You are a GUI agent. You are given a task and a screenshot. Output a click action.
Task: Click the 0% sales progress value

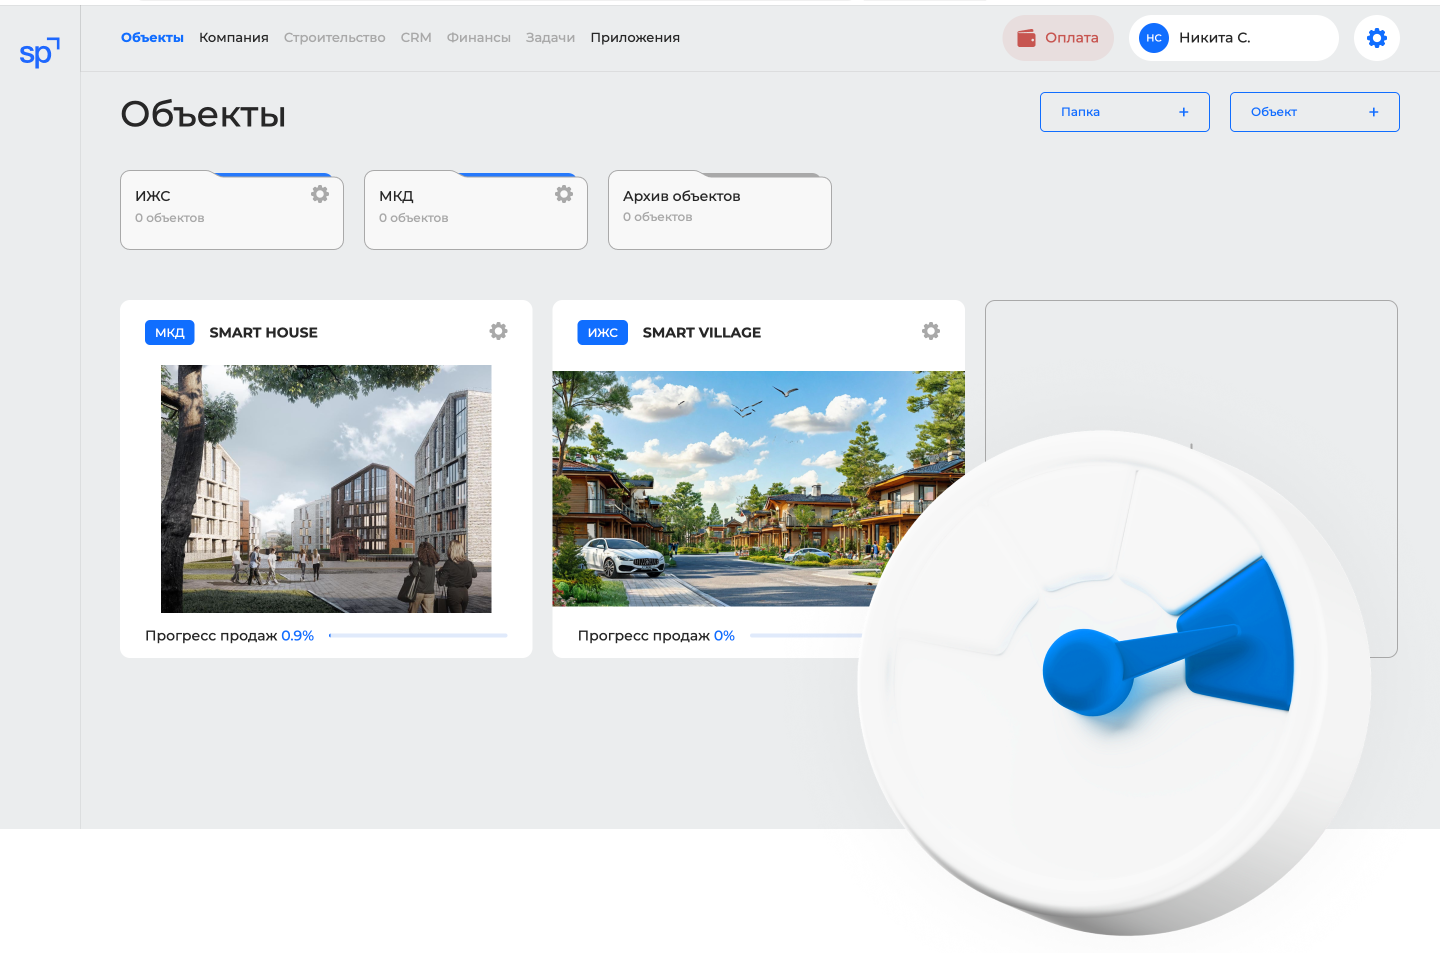[x=724, y=636]
